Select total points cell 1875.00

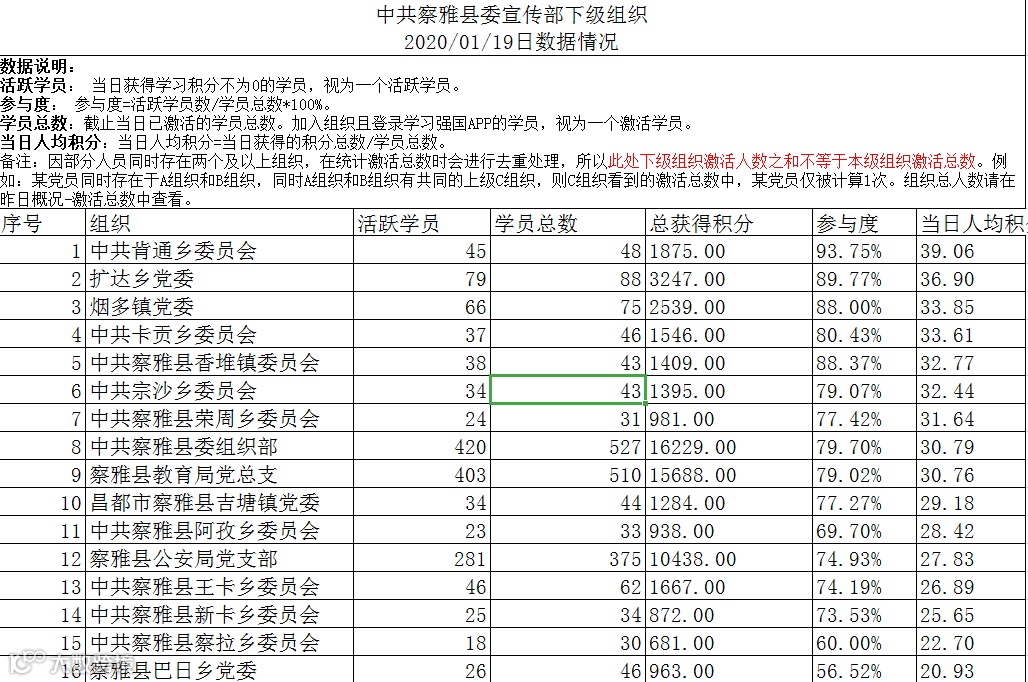[729, 251]
